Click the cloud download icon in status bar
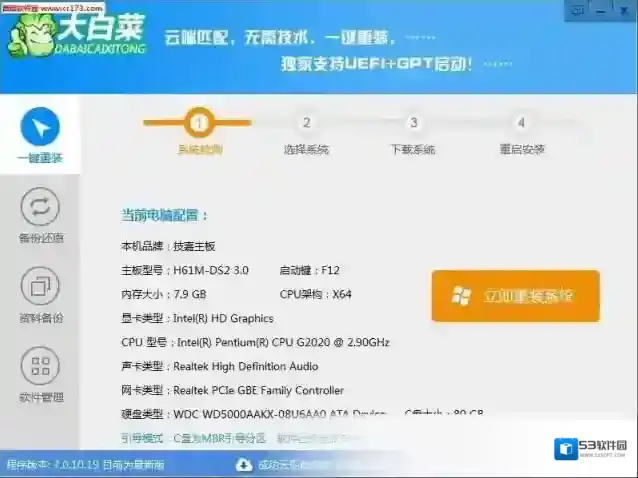The width and height of the screenshot is (638, 478). [243, 464]
